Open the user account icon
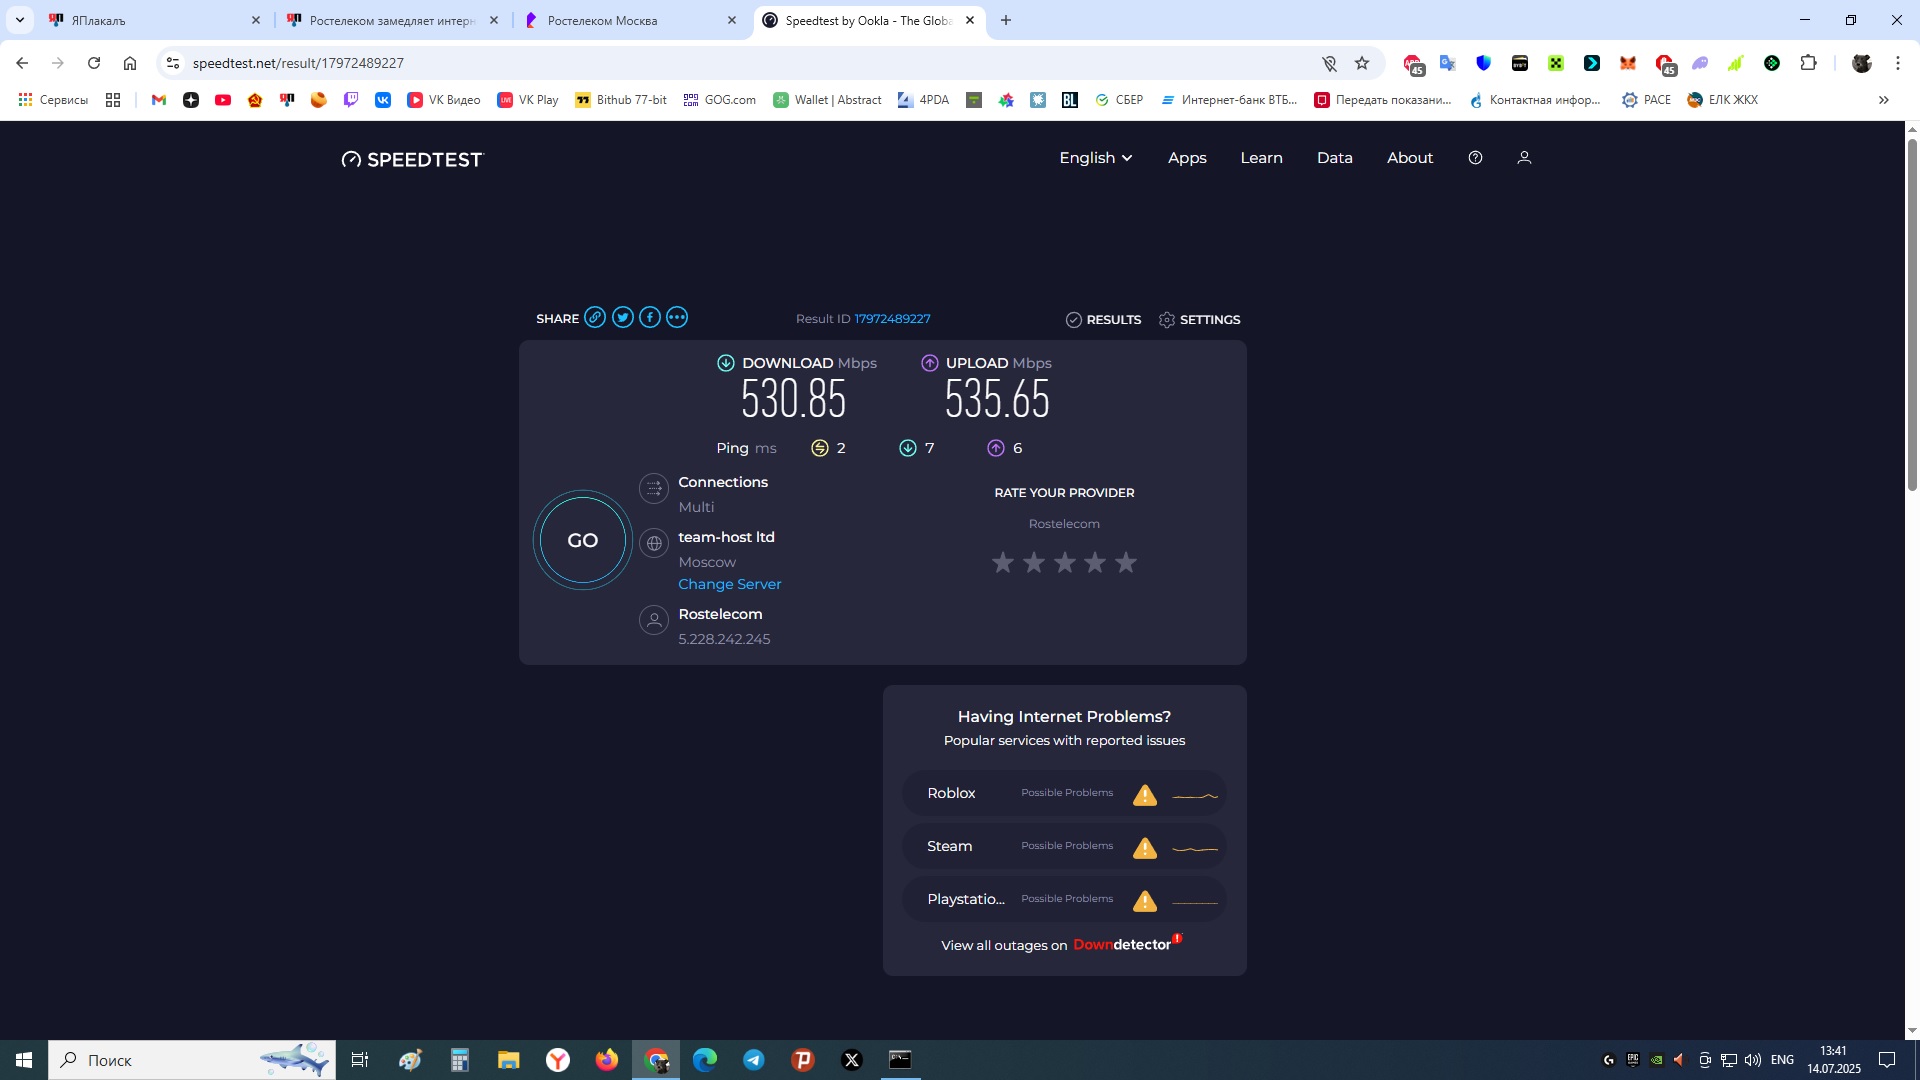This screenshot has height=1080, width=1920. [1524, 158]
